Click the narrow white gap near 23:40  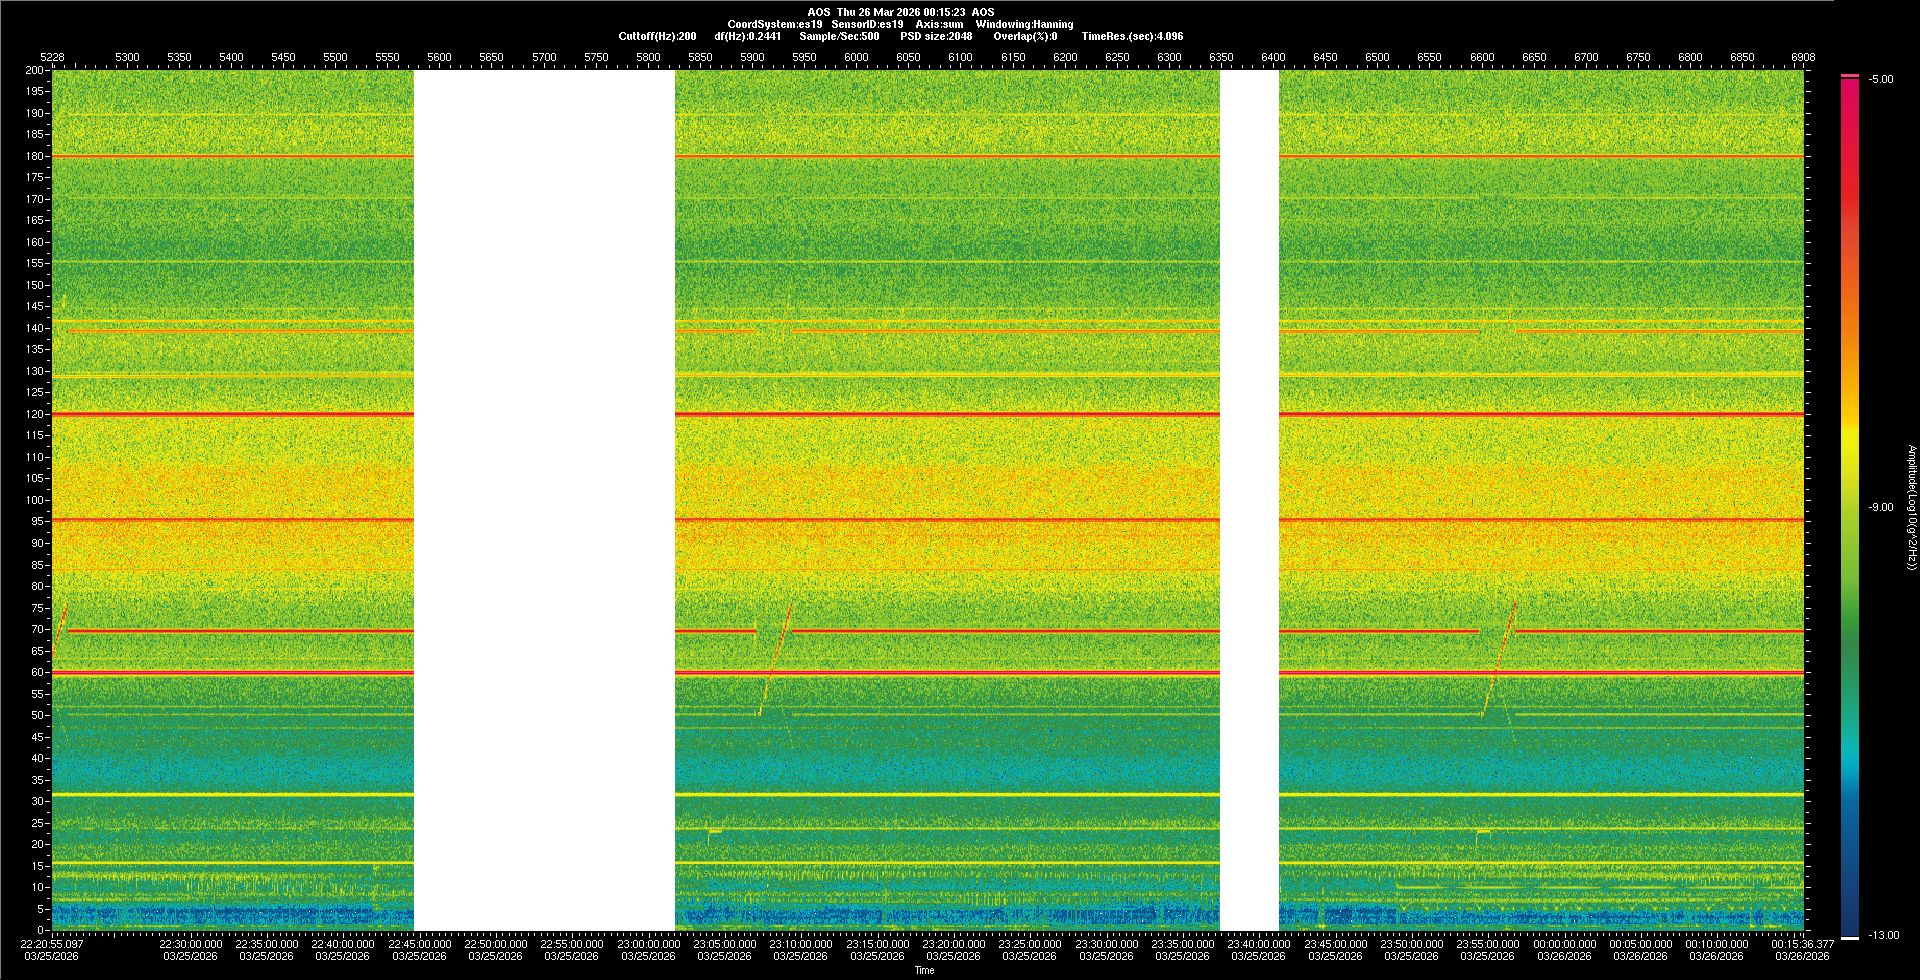(1249, 500)
